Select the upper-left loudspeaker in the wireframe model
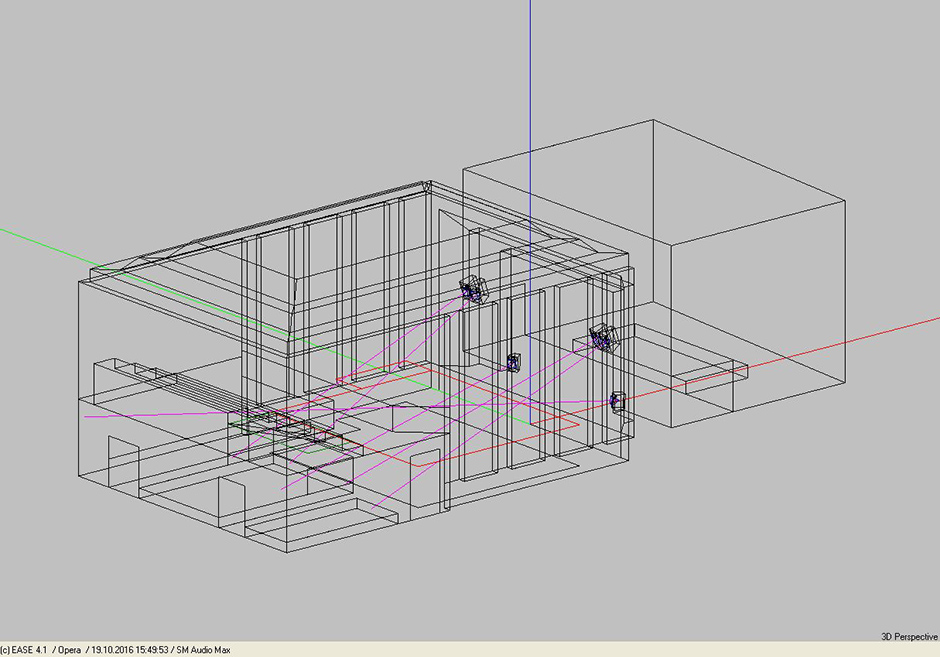This screenshot has height=657, width=940. pyautogui.click(x=474, y=289)
